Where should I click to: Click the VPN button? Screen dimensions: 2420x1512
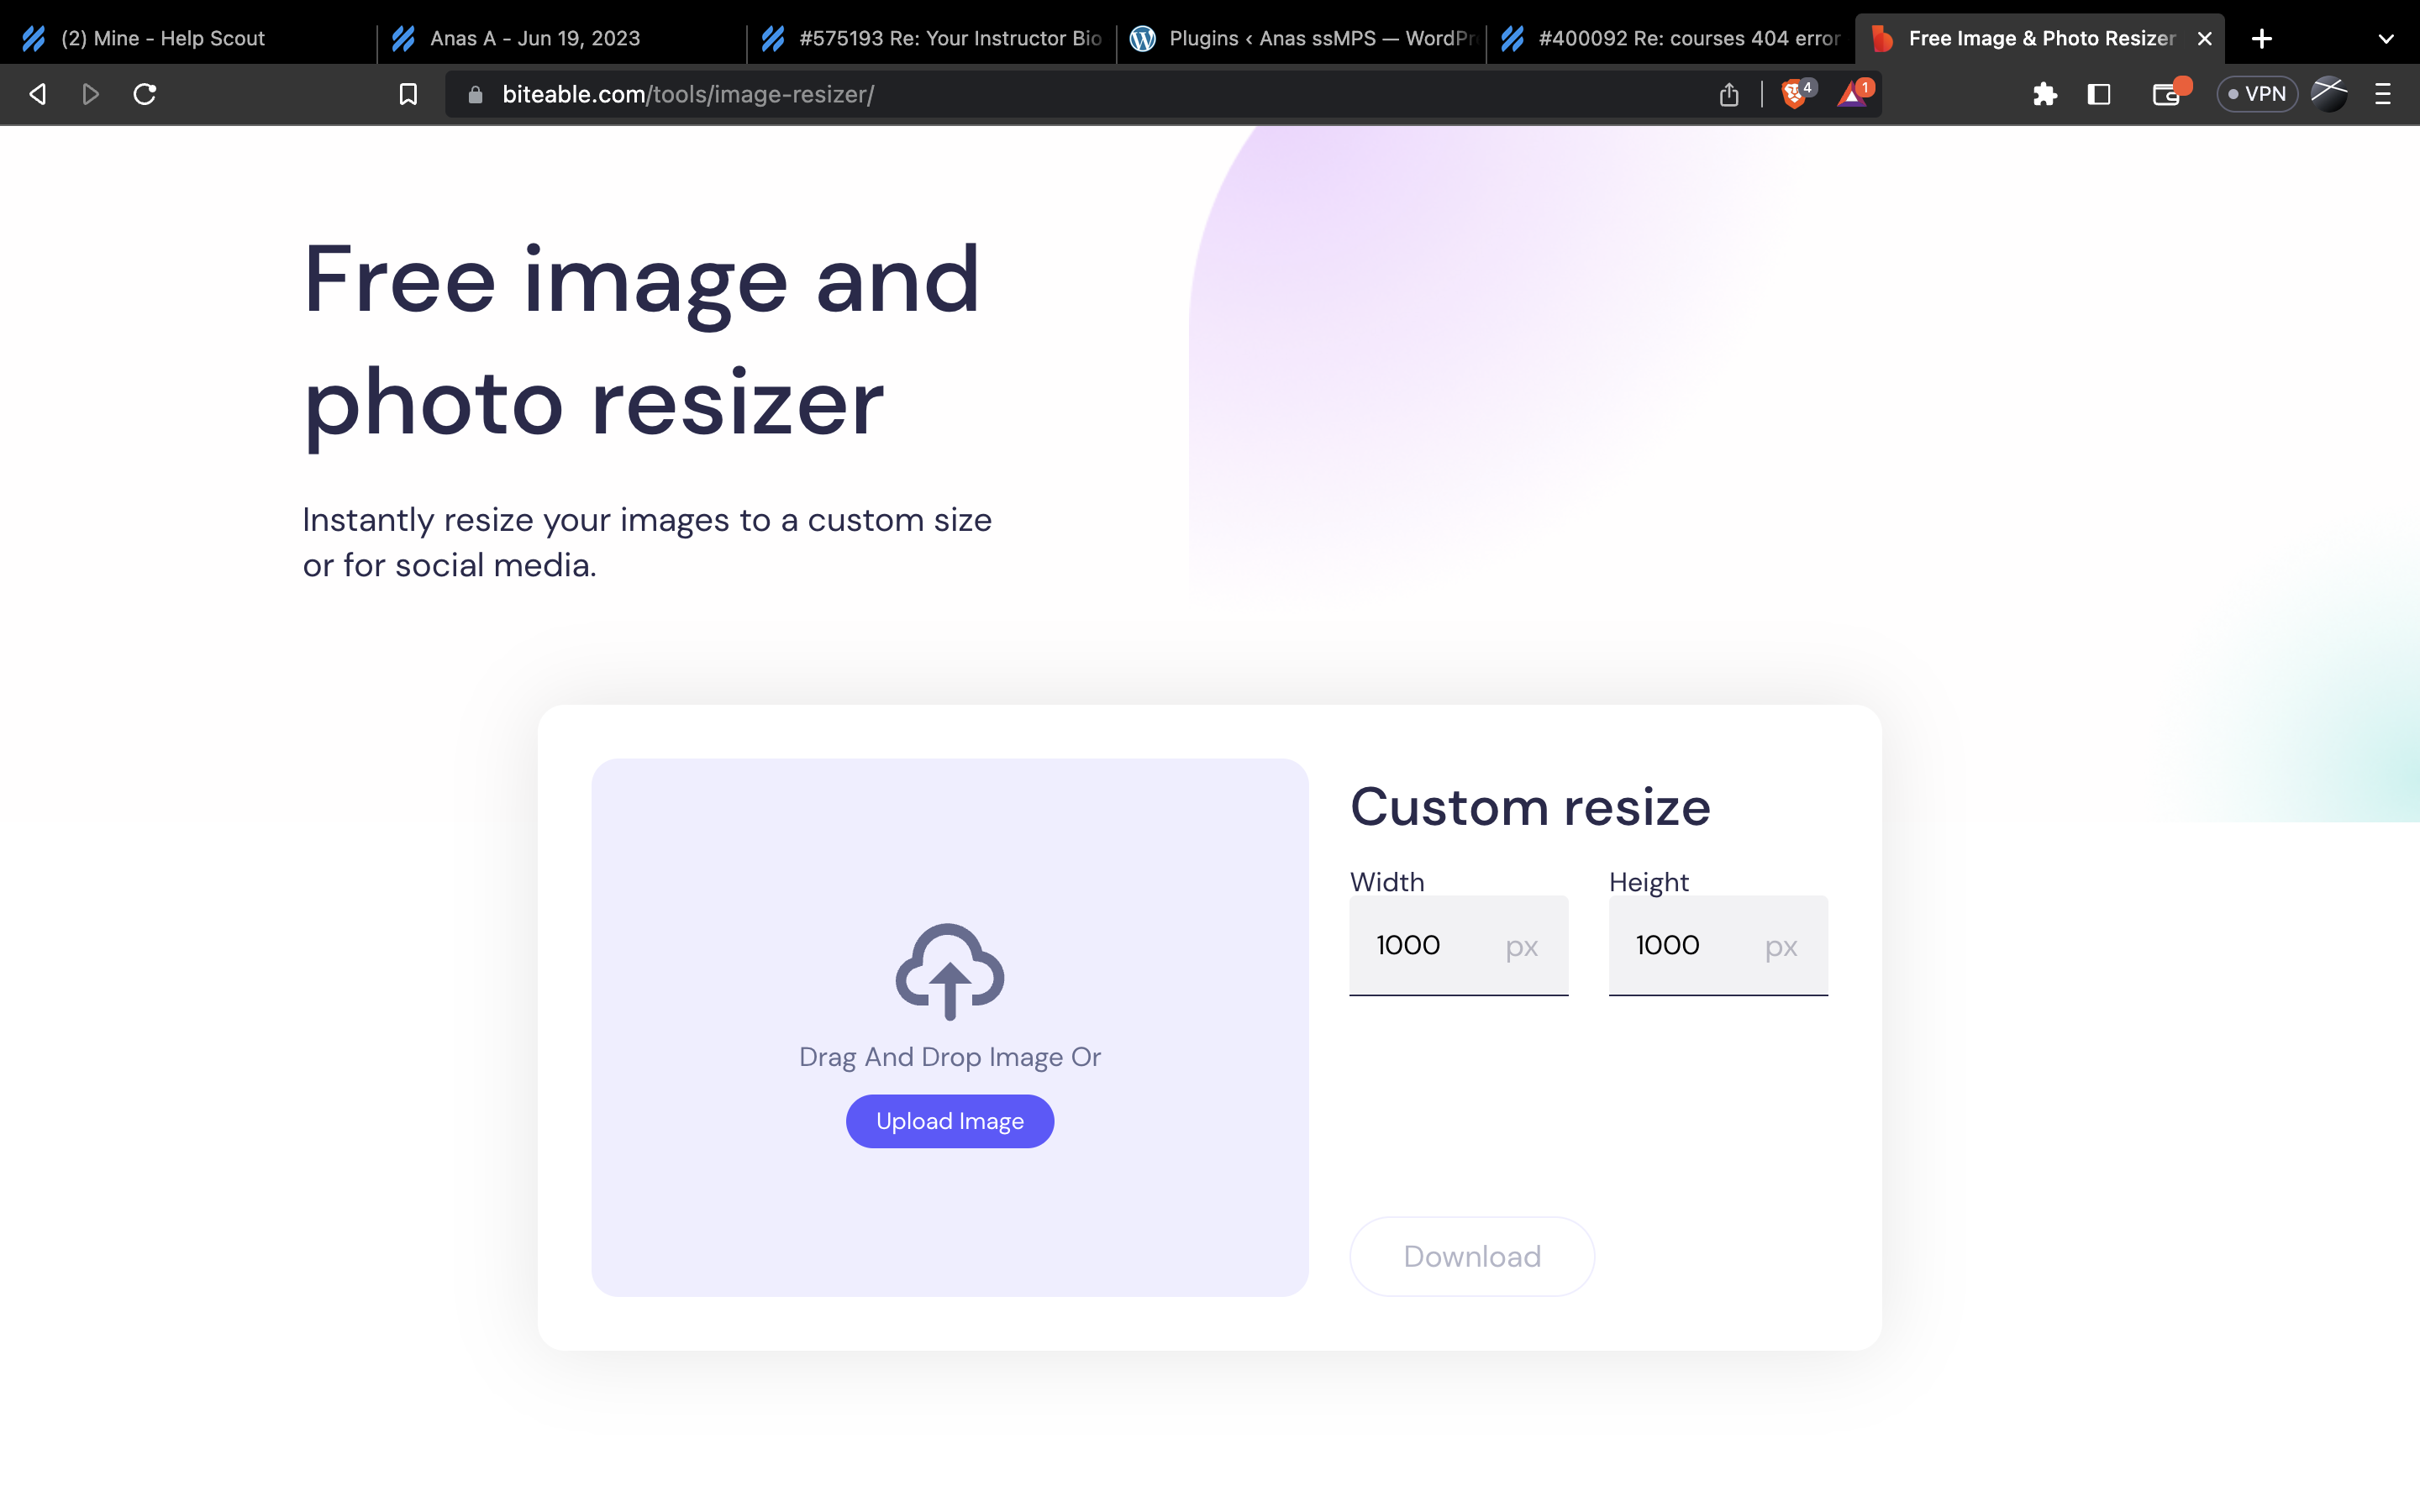2257,94
